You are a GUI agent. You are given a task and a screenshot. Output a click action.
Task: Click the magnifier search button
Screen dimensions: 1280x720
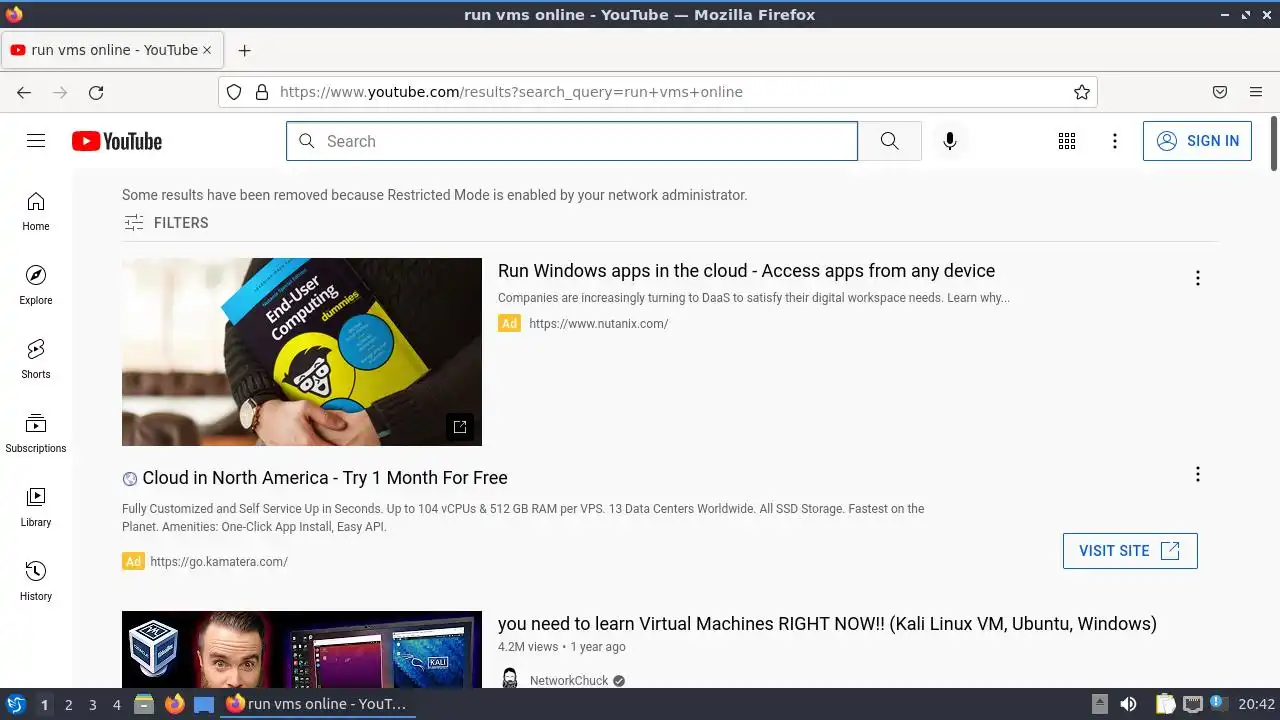889,141
